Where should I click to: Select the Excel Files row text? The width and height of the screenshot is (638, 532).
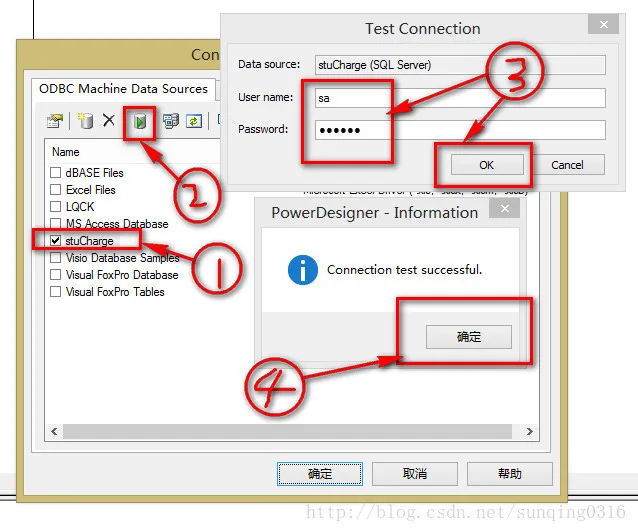pyautogui.click(x=91, y=190)
